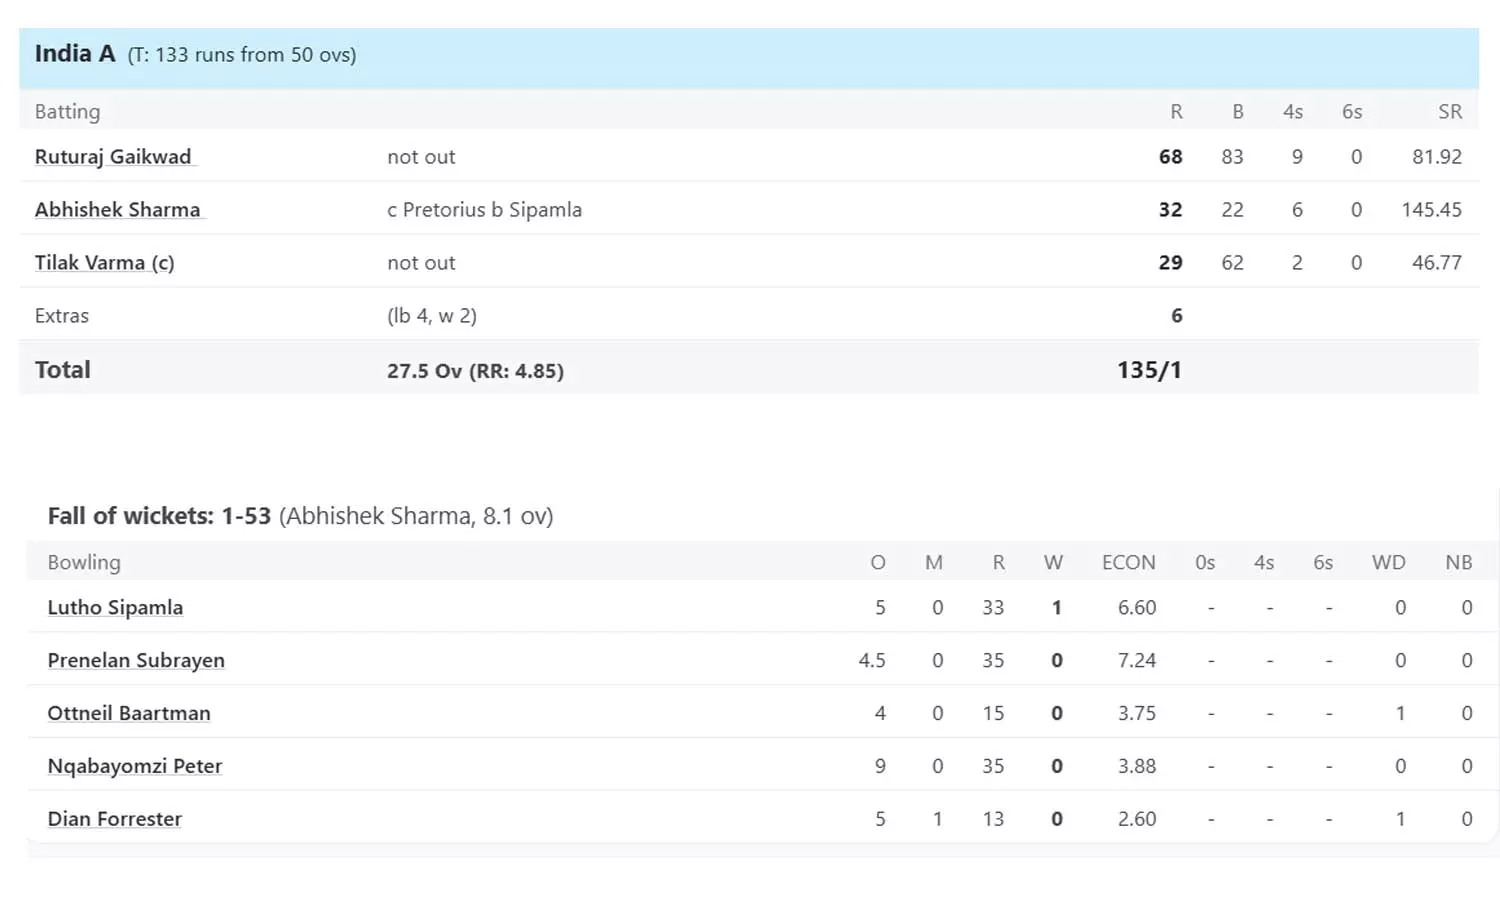
Task: Open Dian Forrester player profile
Action: click(x=115, y=820)
